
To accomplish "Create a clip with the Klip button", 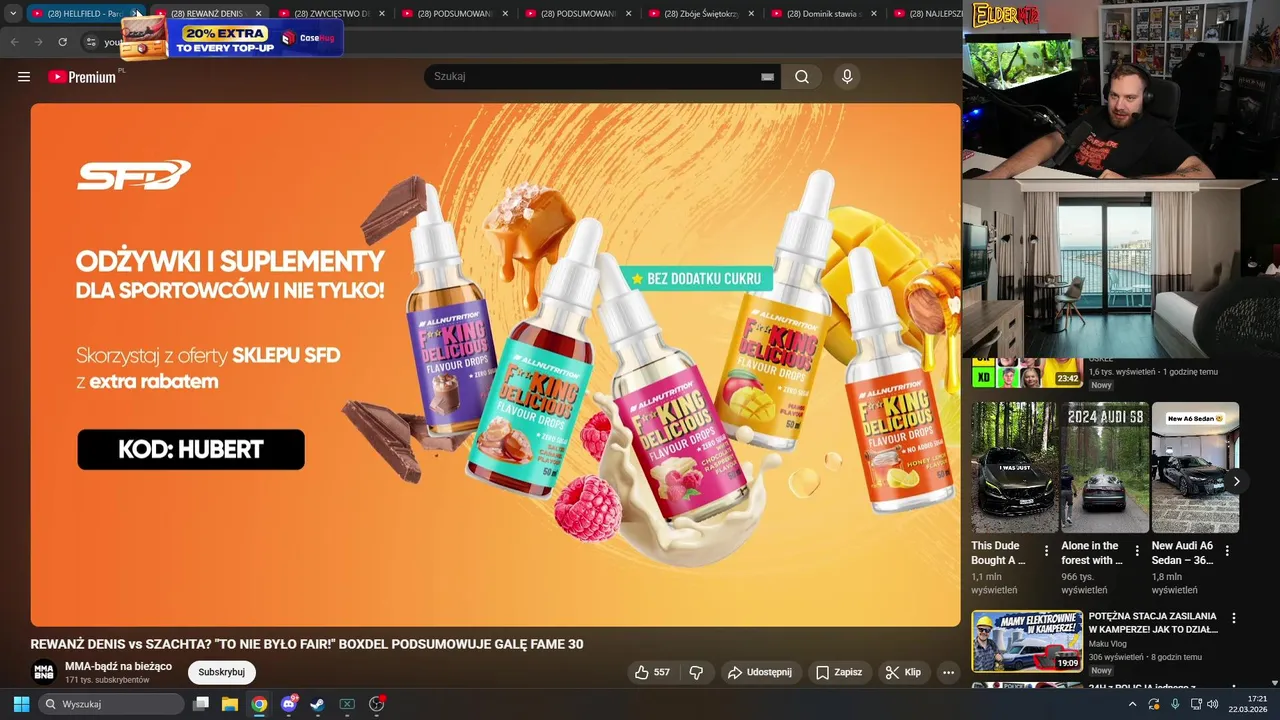I will tap(903, 672).
